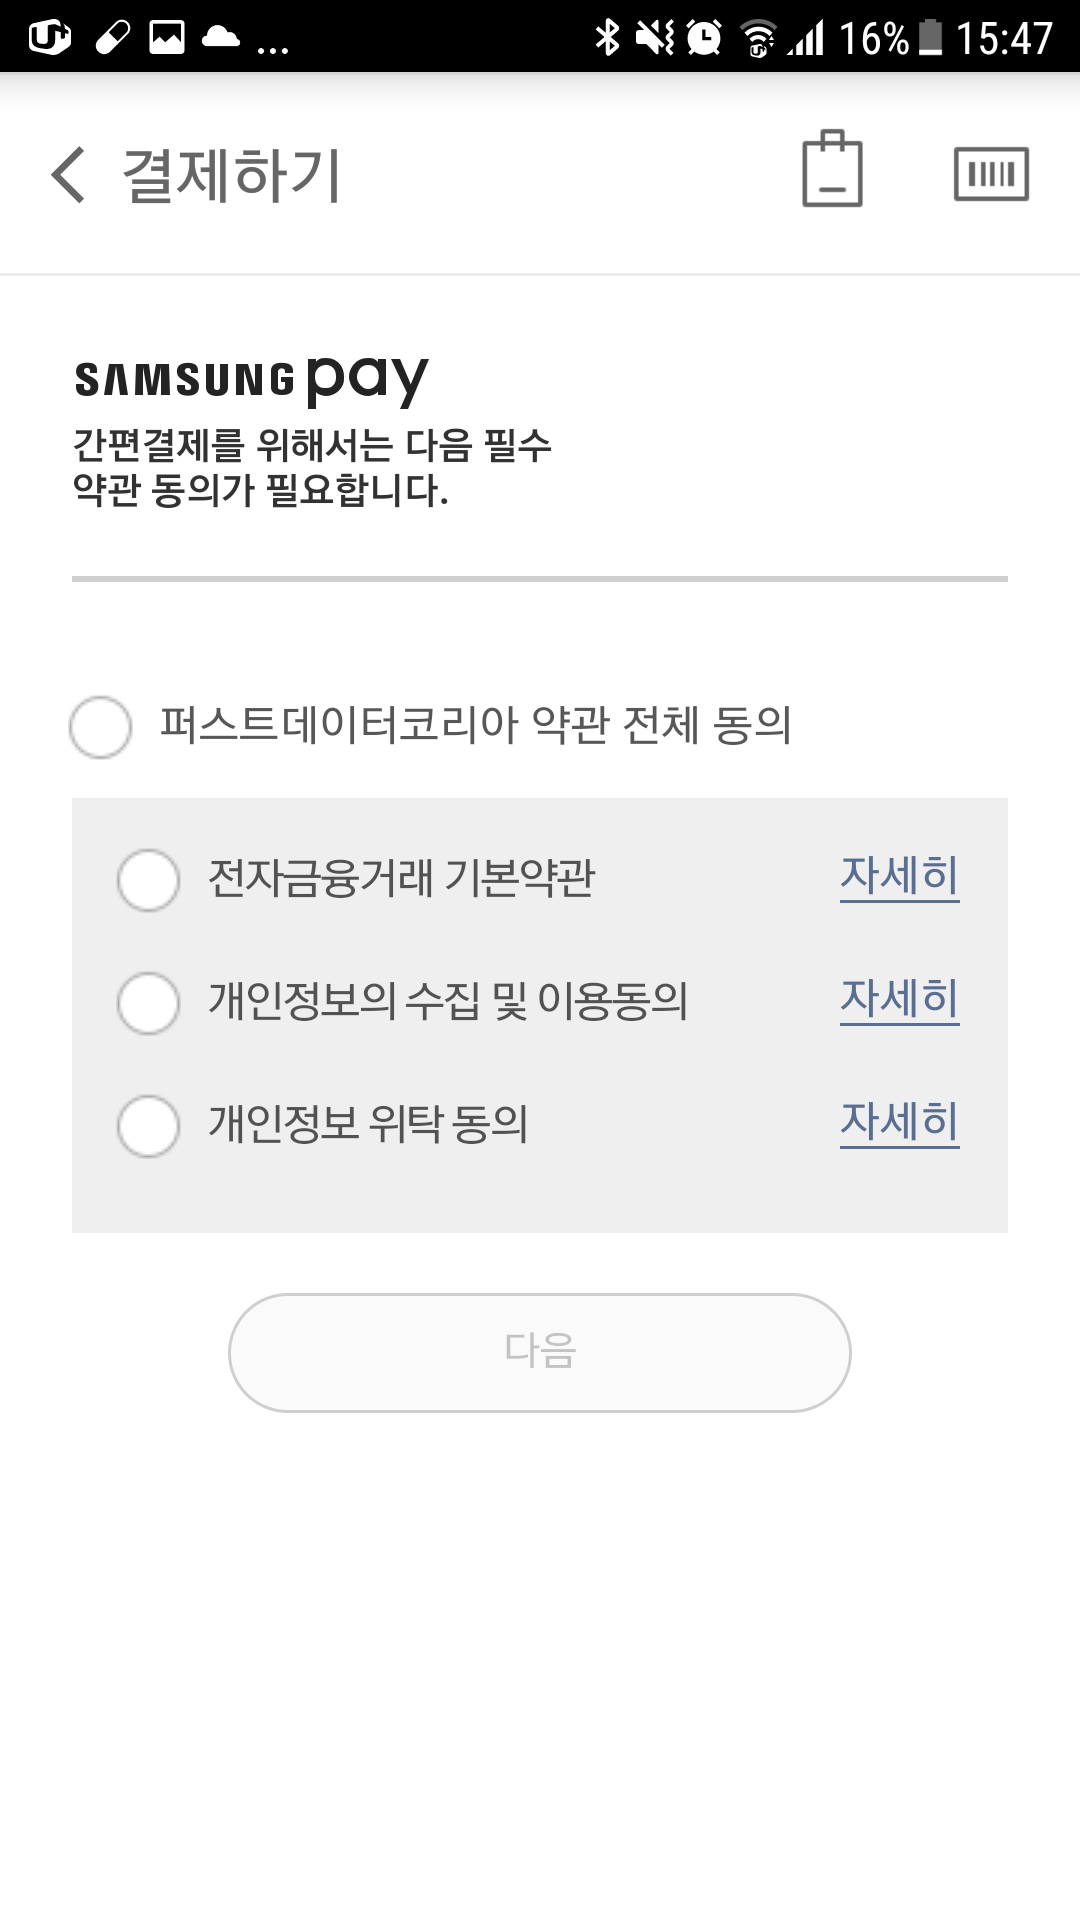Tap the back arrow next to 결제하기
The height and width of the screenshot is (1920, 1080).
click(x=68, y=174)
